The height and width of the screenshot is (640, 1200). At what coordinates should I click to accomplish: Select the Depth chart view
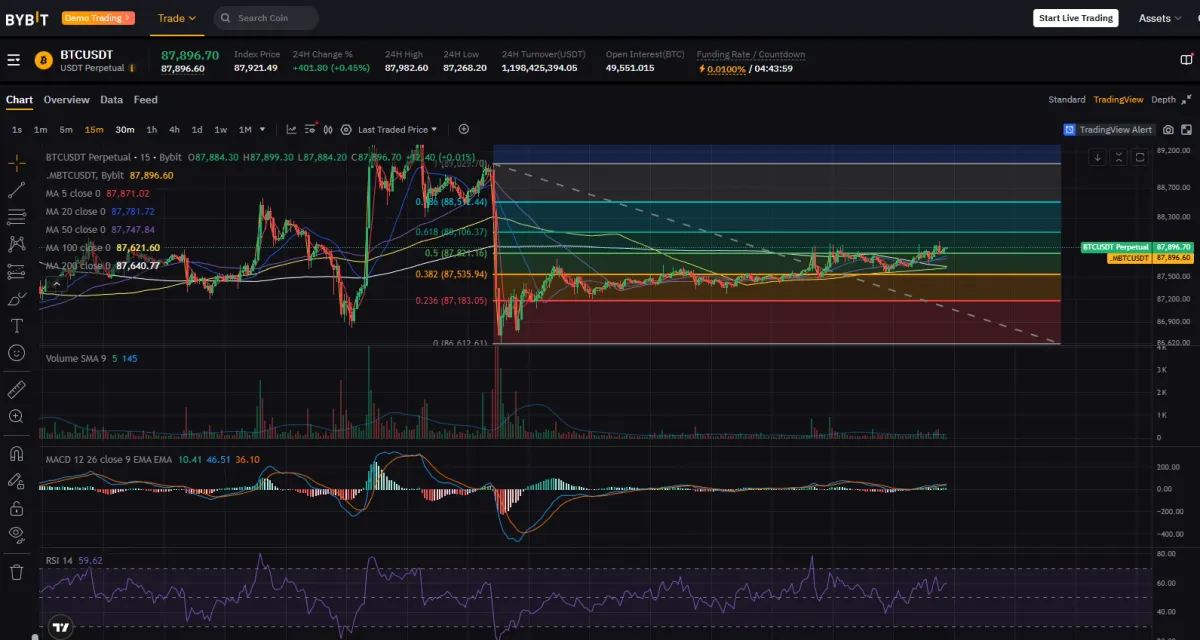pyautogui.click(x=1163, y=100)
